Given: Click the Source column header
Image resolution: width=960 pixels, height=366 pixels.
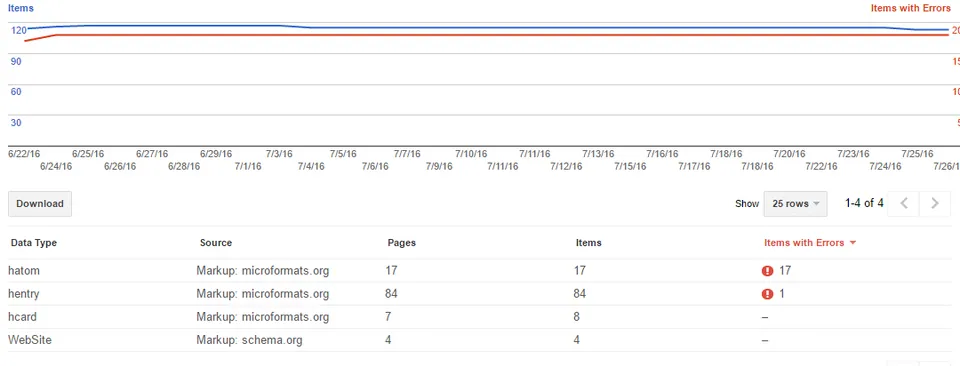Looking at the screenshot, I should click(216, 243).
